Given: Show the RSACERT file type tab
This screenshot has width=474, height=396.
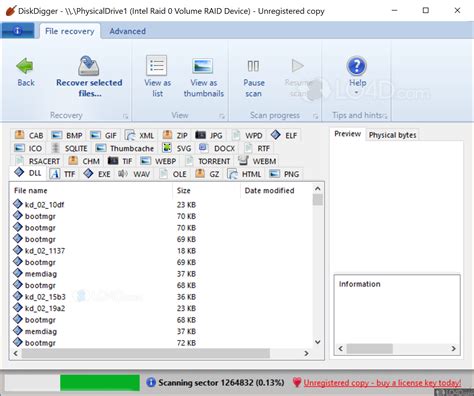Looking at the screenshot, I should 37,161.
